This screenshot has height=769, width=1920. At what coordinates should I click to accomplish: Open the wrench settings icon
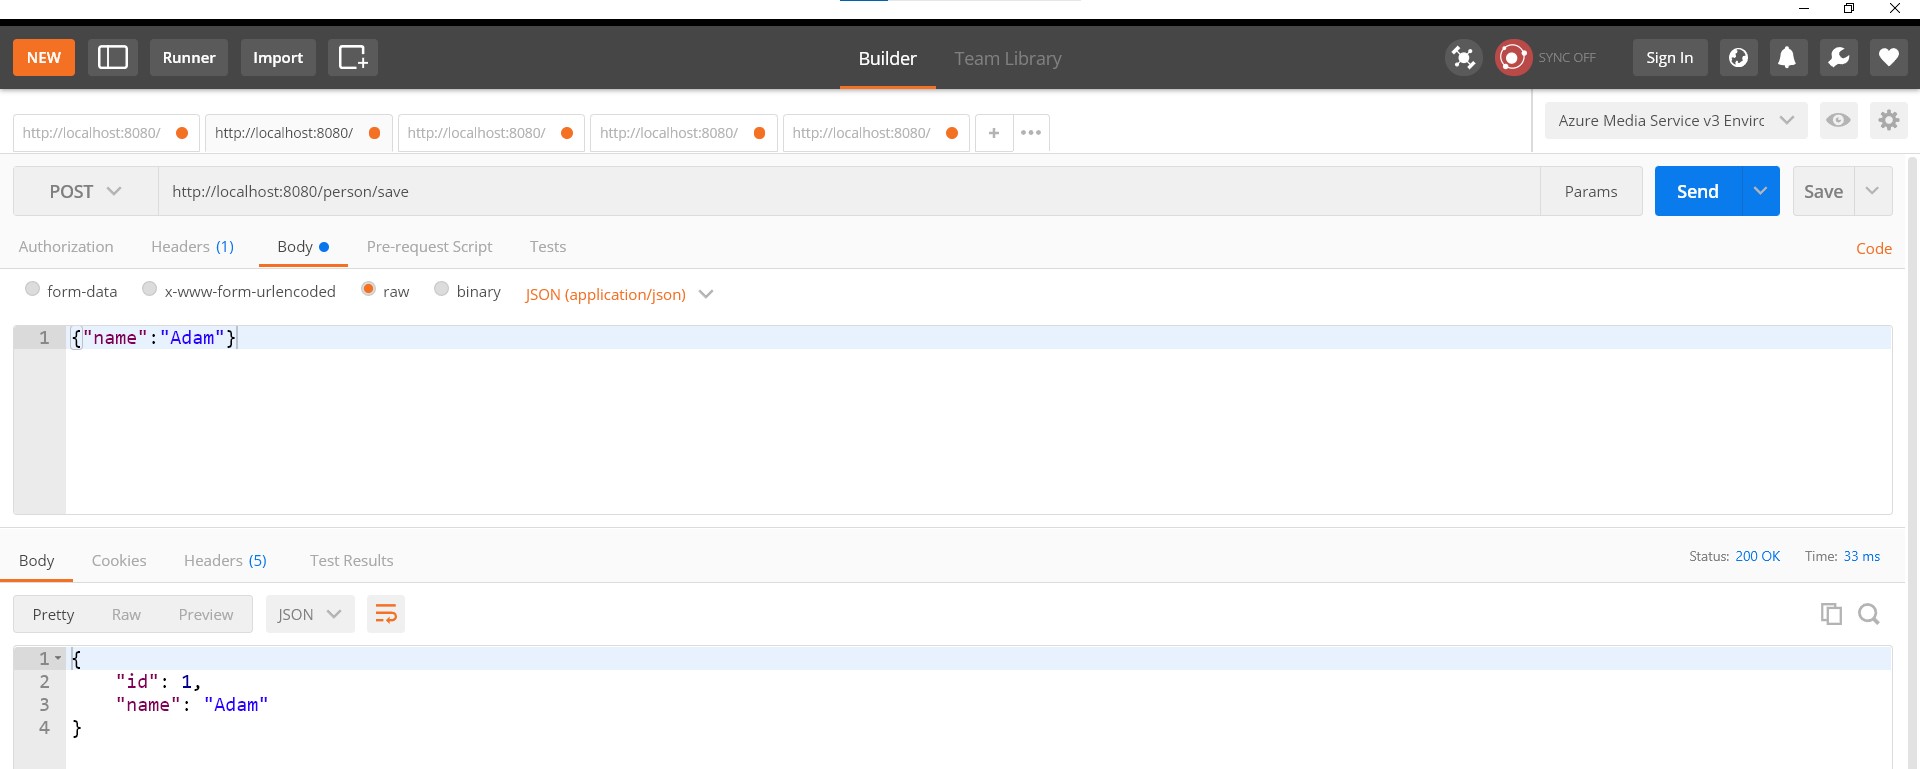[1838, 57]
